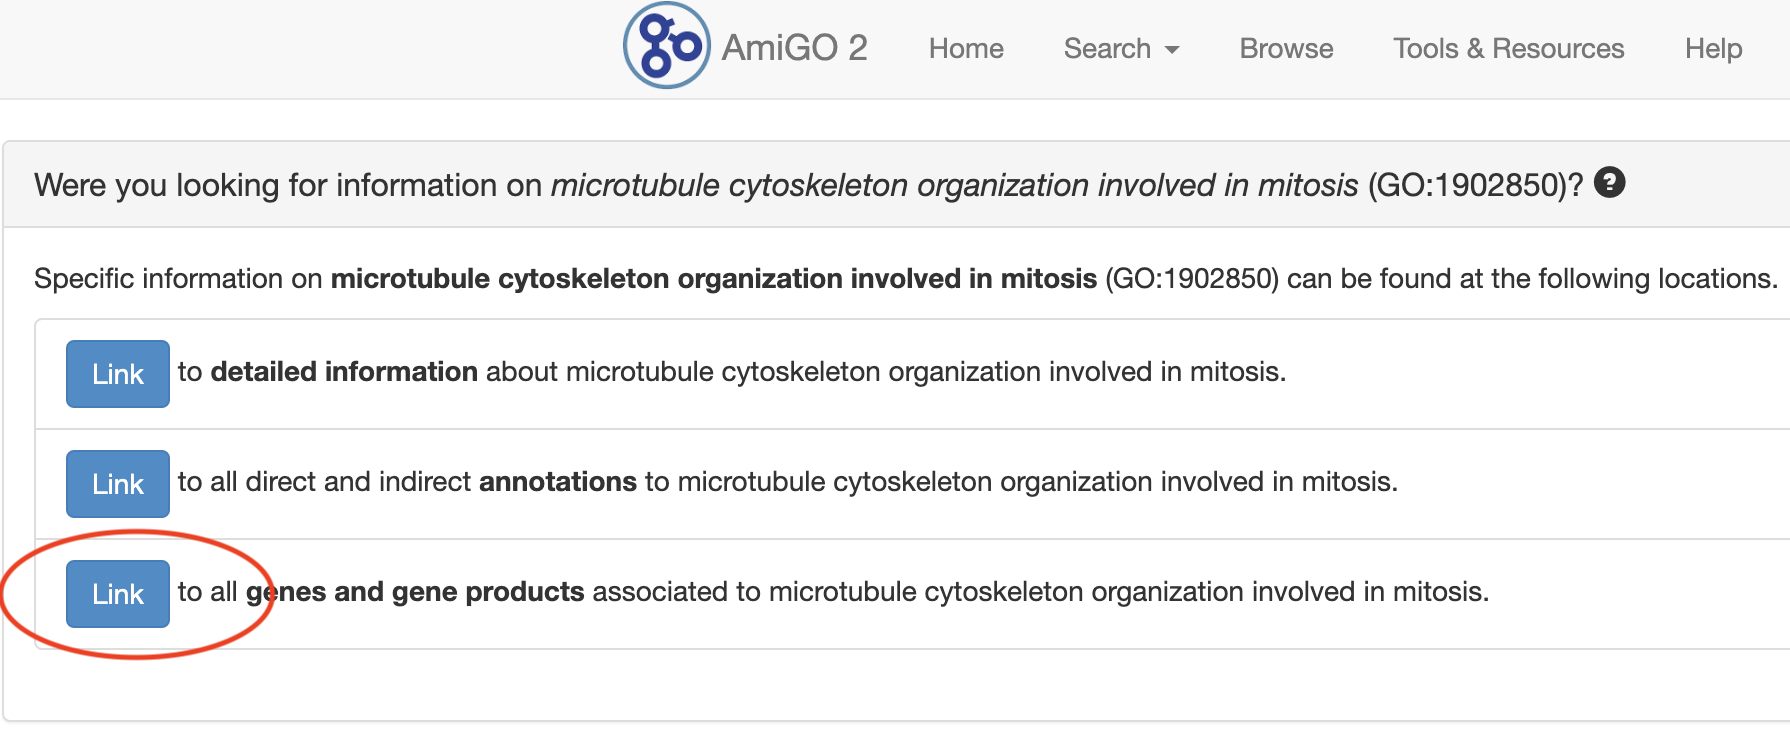Select Tools & Resources in navbar

click(1508, 48)
